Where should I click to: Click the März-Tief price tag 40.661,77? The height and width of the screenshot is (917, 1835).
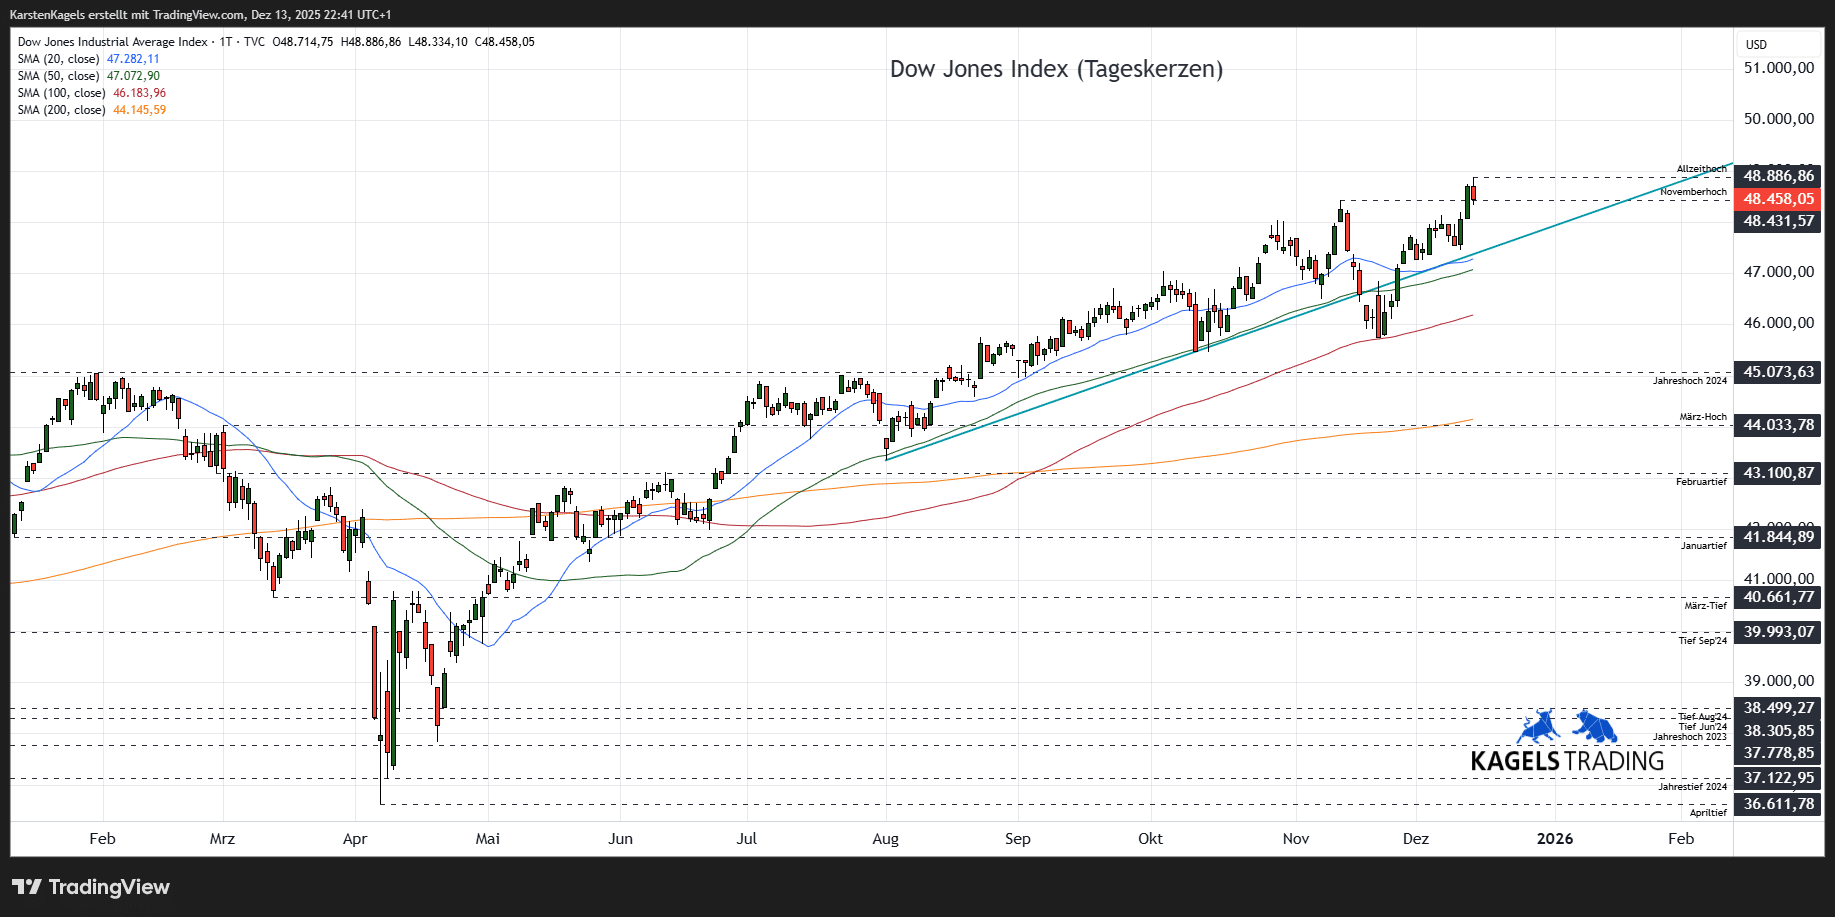(x=1778, y=597)
